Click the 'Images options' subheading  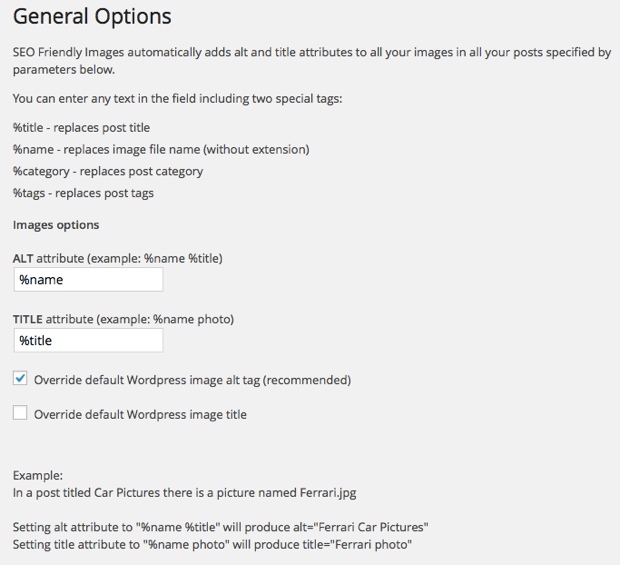[x=56, y=225]
